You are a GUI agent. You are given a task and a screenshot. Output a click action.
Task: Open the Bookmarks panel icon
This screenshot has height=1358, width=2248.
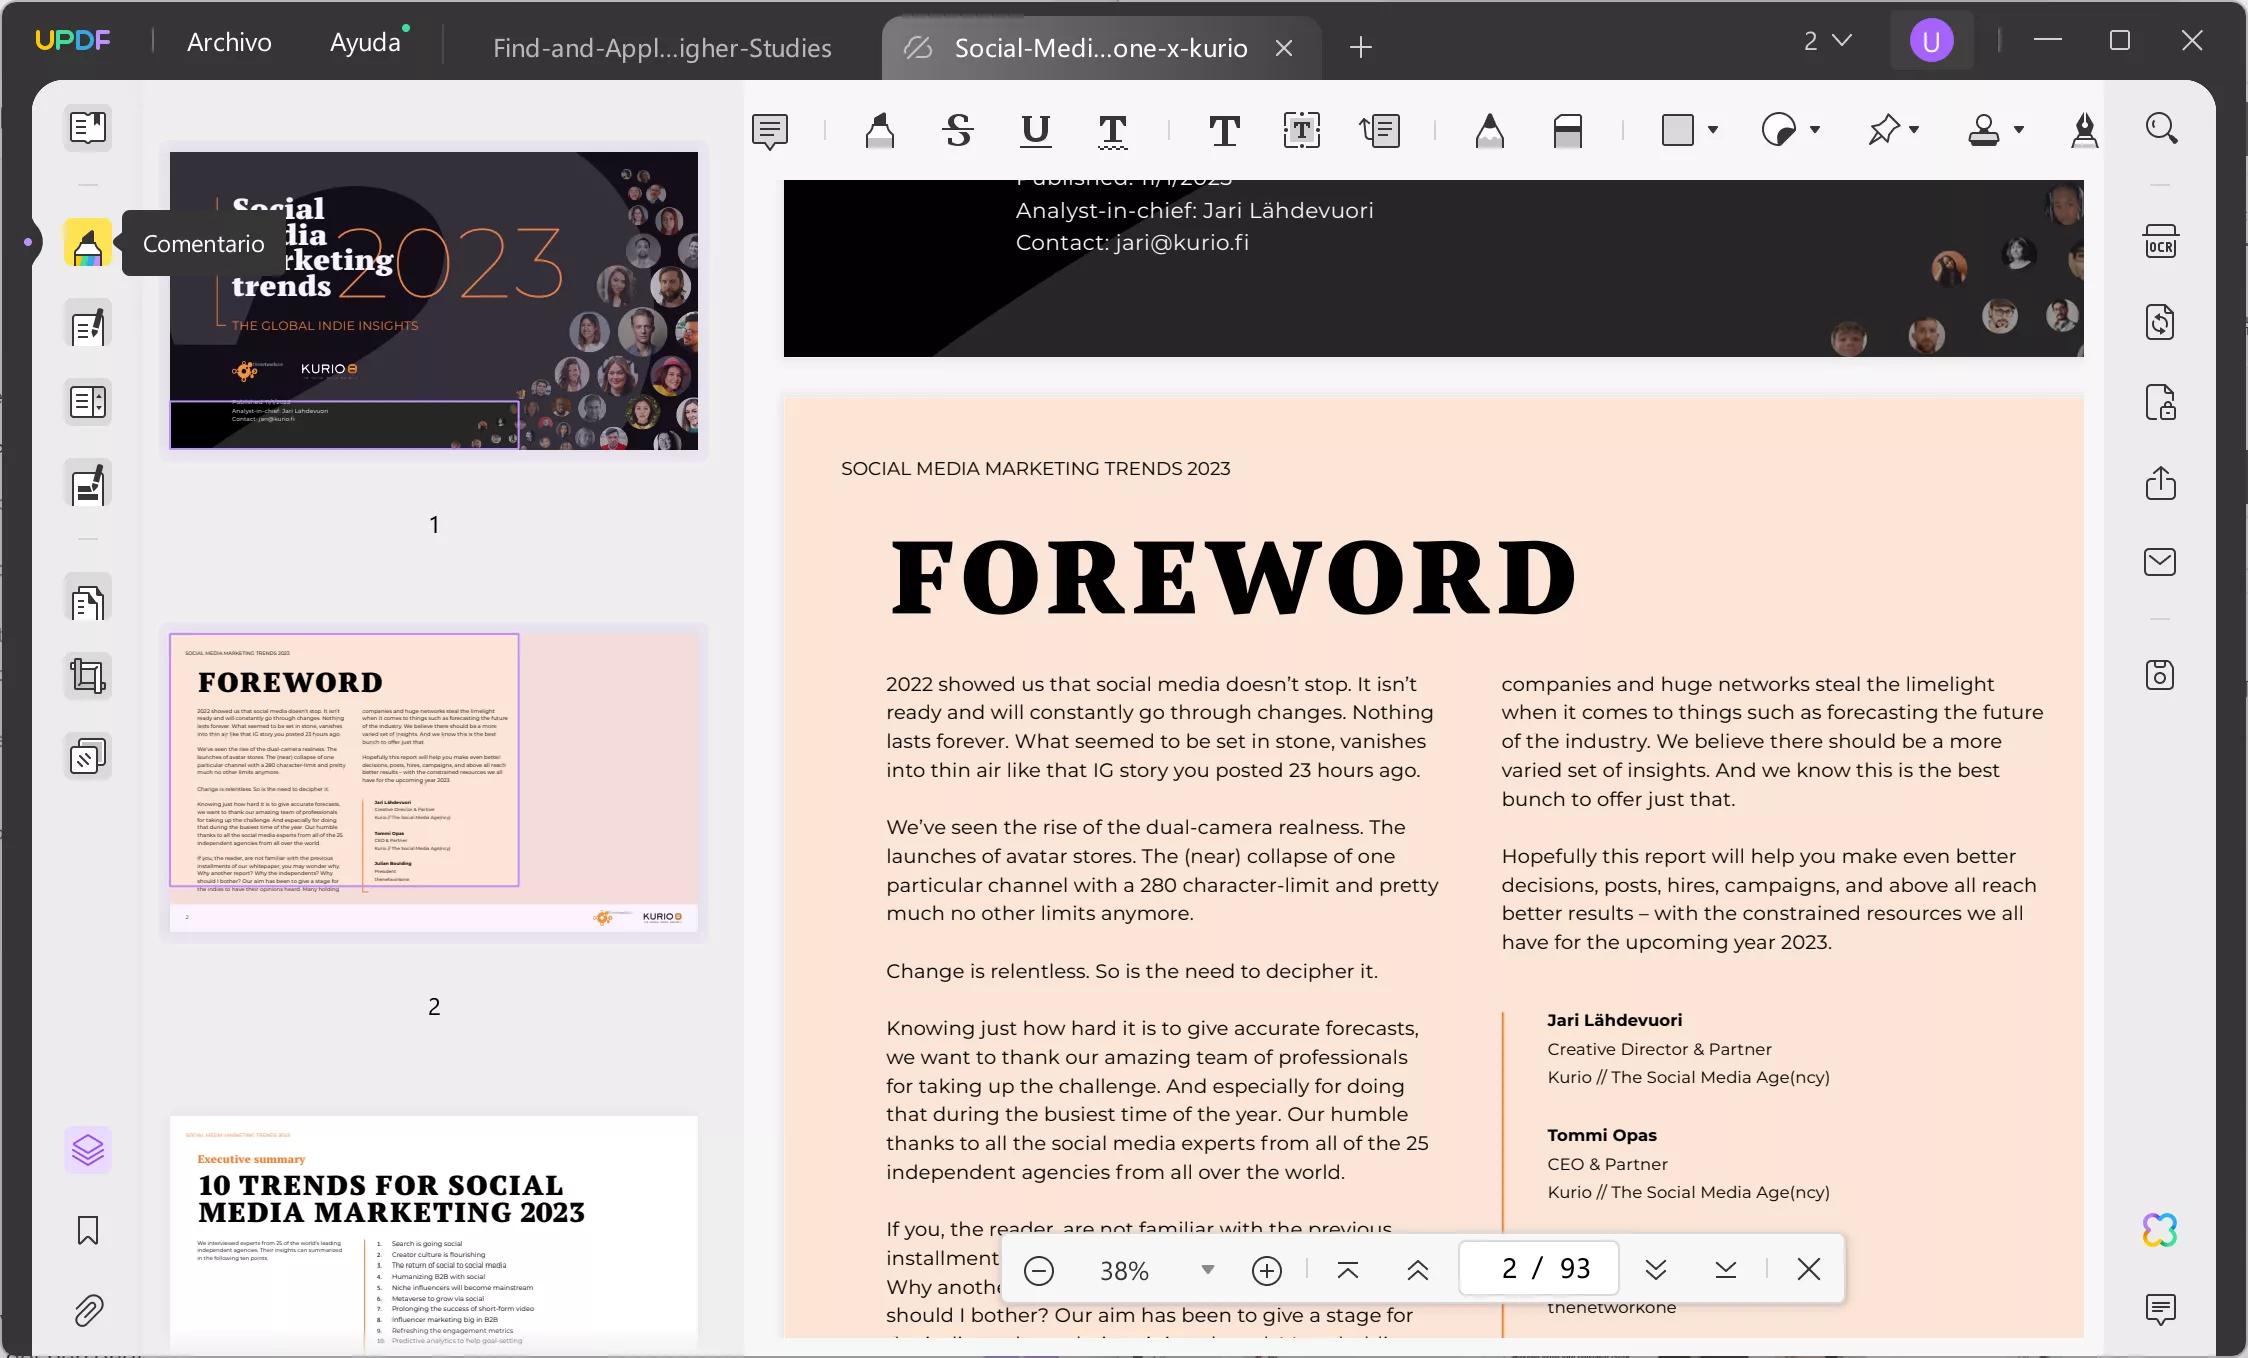(x=88, y=1230)
